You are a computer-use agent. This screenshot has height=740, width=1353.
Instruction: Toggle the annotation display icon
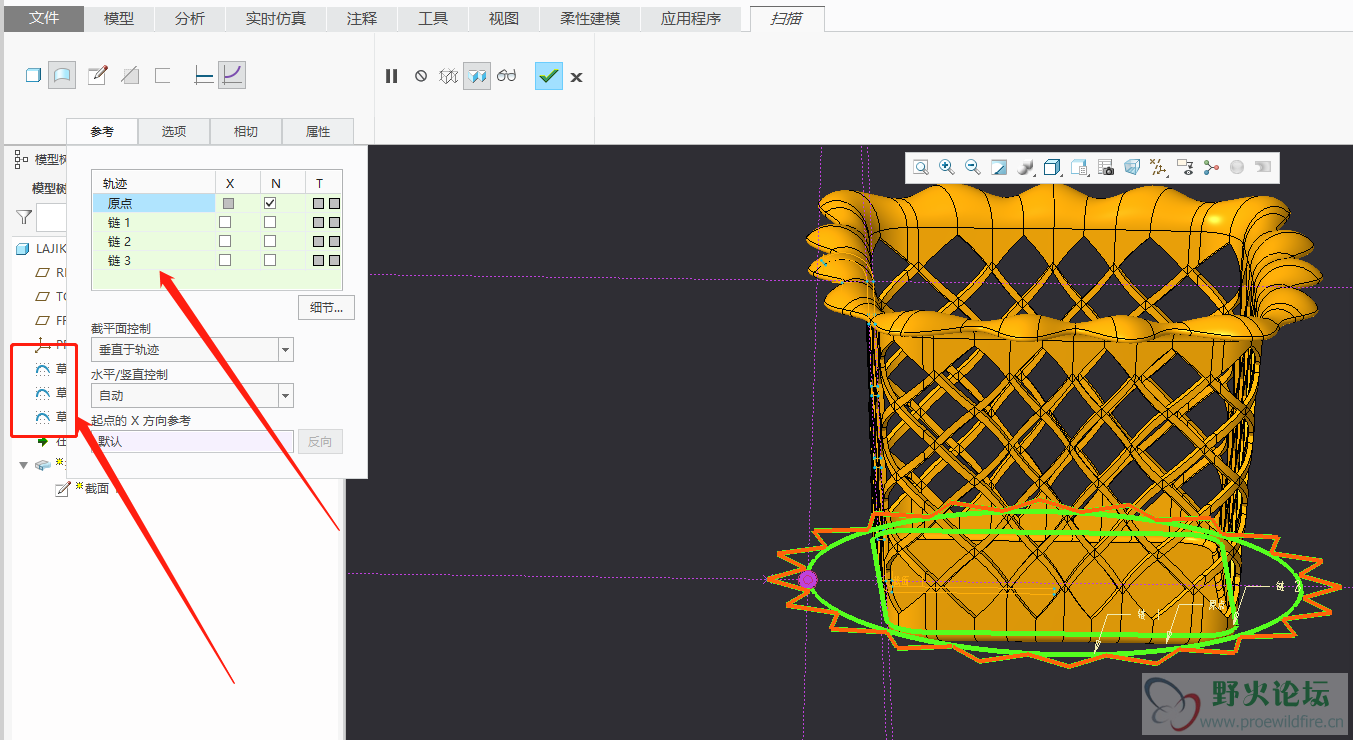[1185, 168]
